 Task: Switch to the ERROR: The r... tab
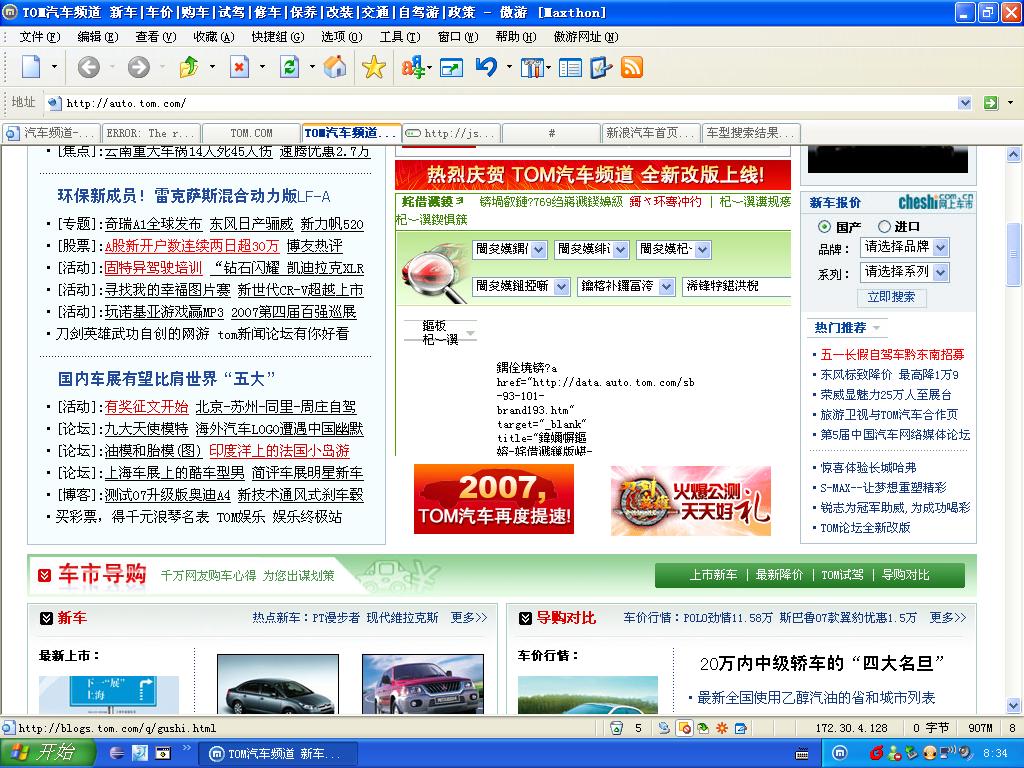[x=151, y=133]
